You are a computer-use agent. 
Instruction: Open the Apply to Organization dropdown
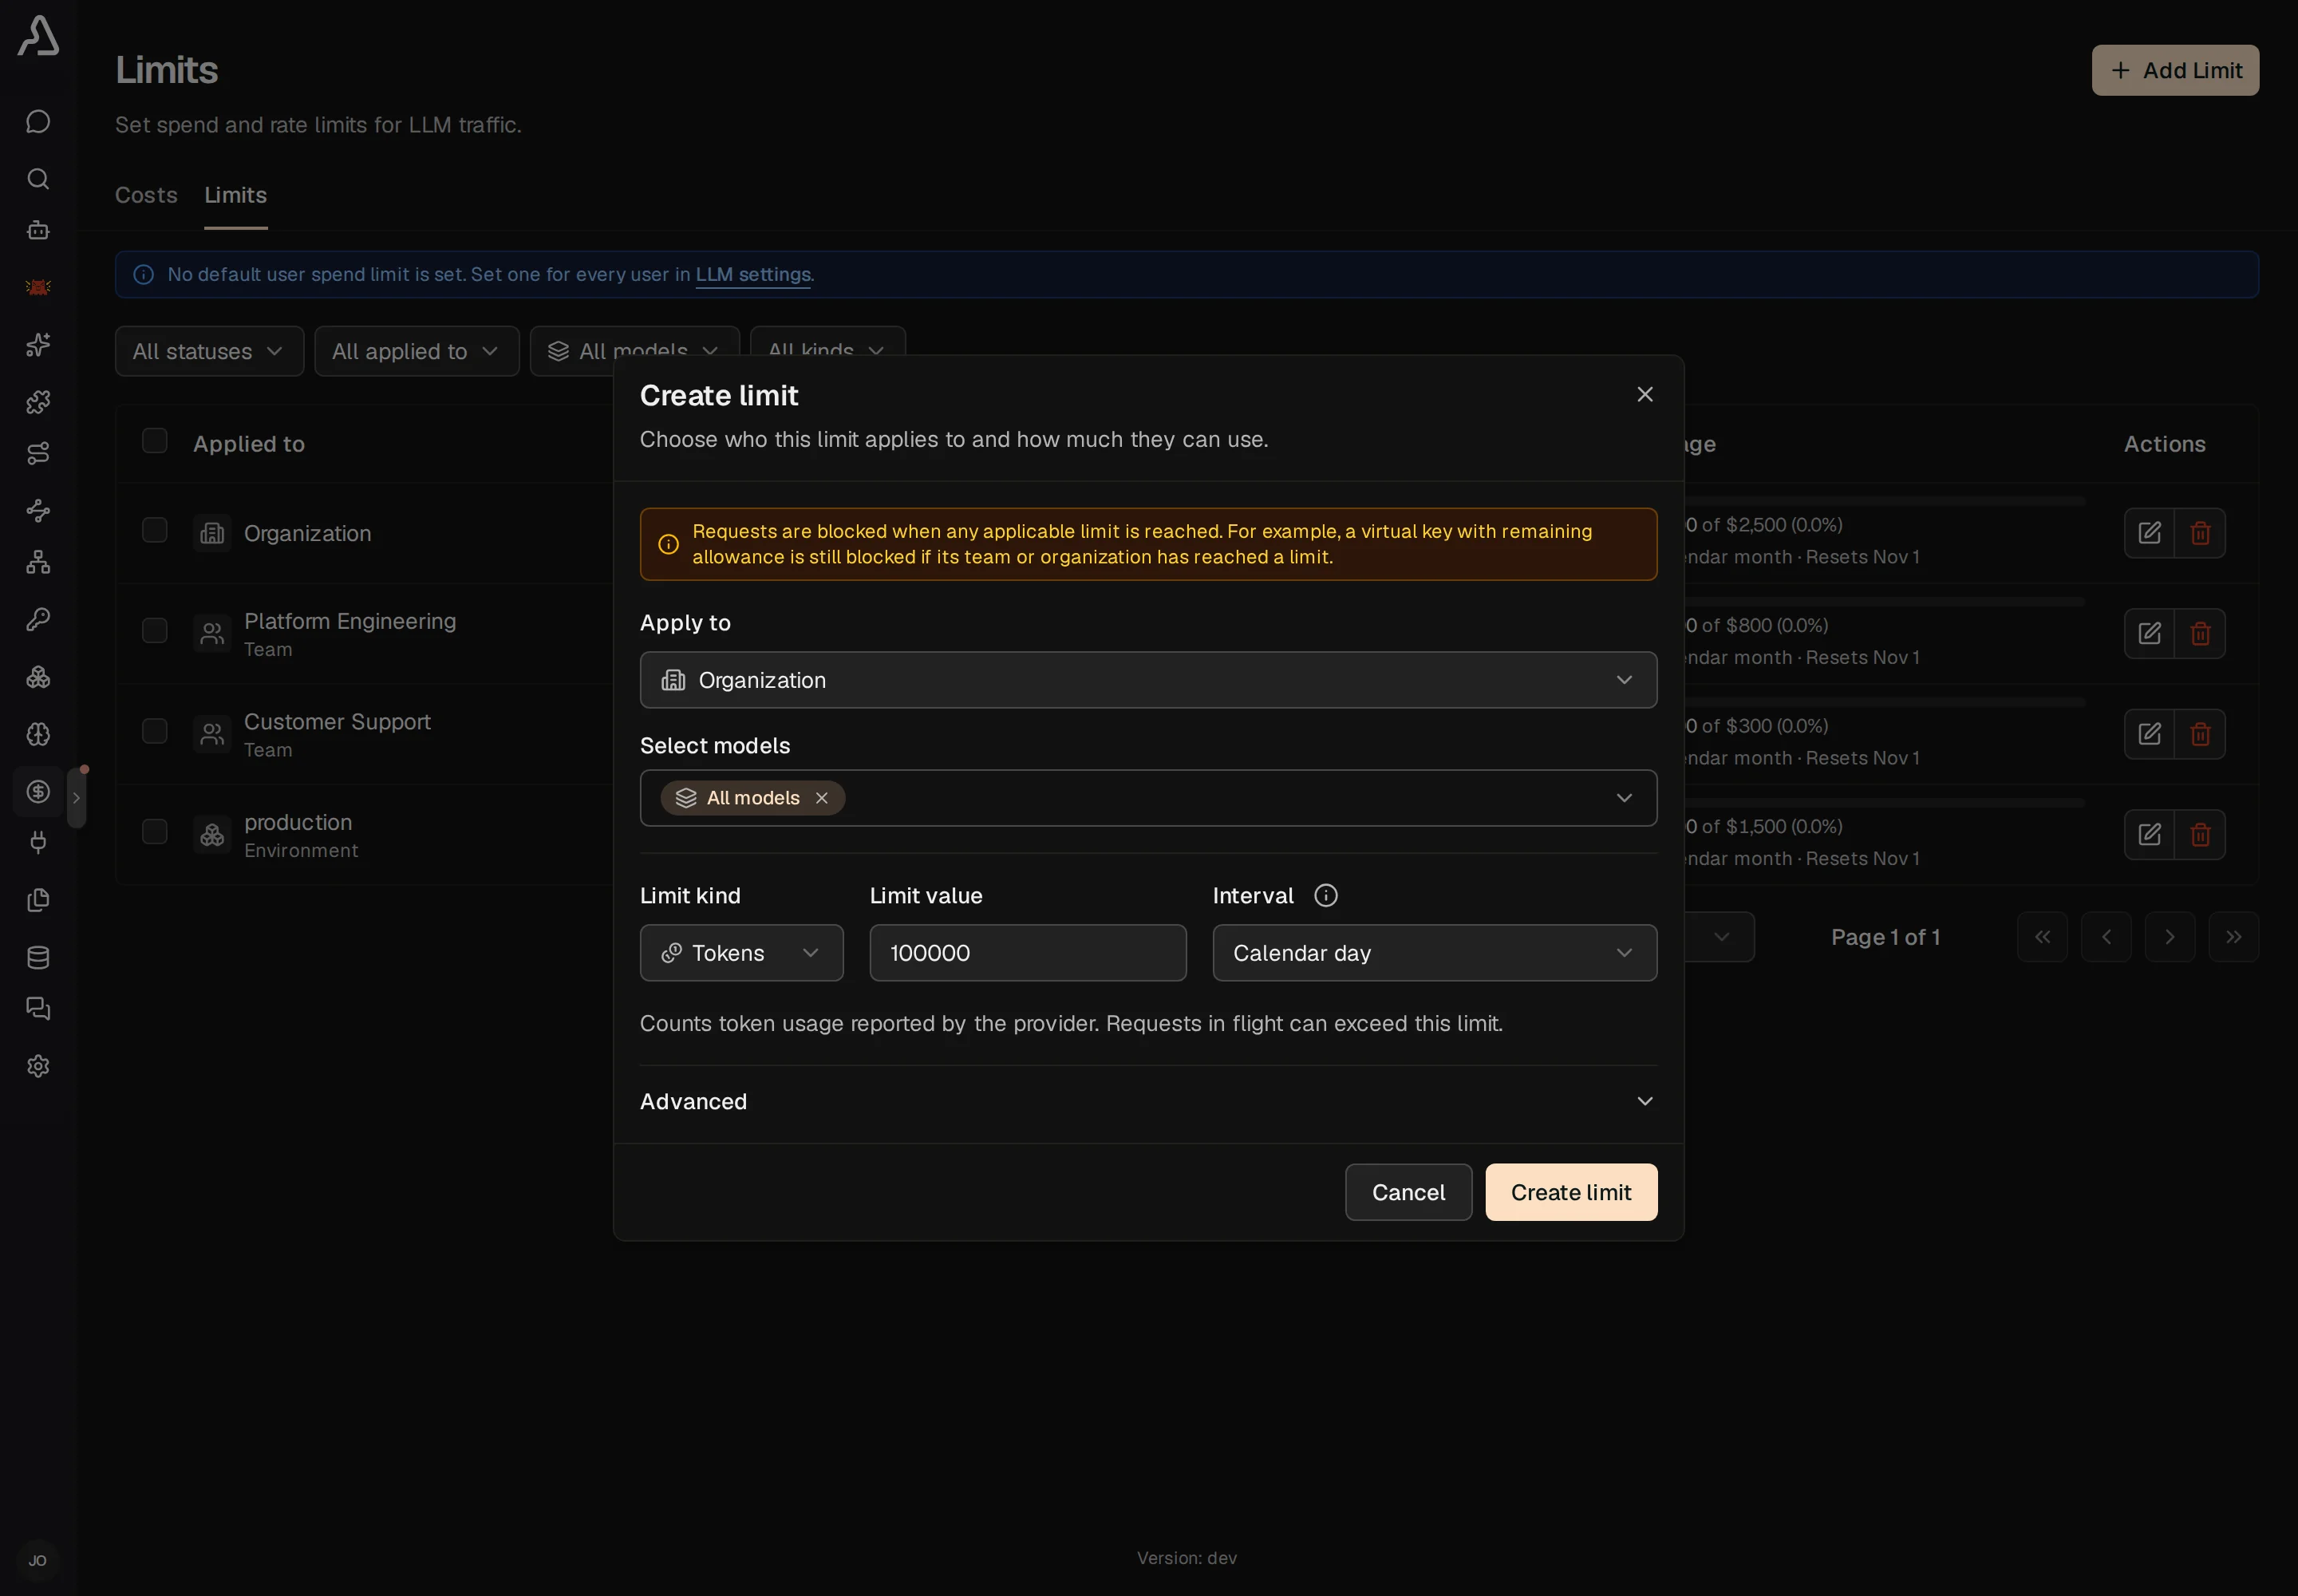[x=1148, y=680]
